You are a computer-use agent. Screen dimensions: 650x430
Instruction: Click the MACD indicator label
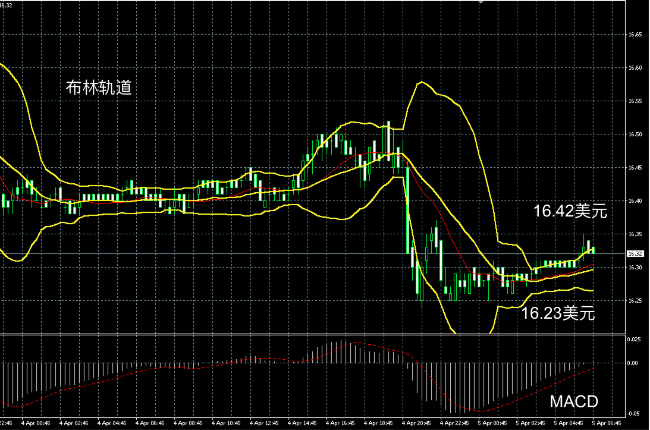click(577, 401)
